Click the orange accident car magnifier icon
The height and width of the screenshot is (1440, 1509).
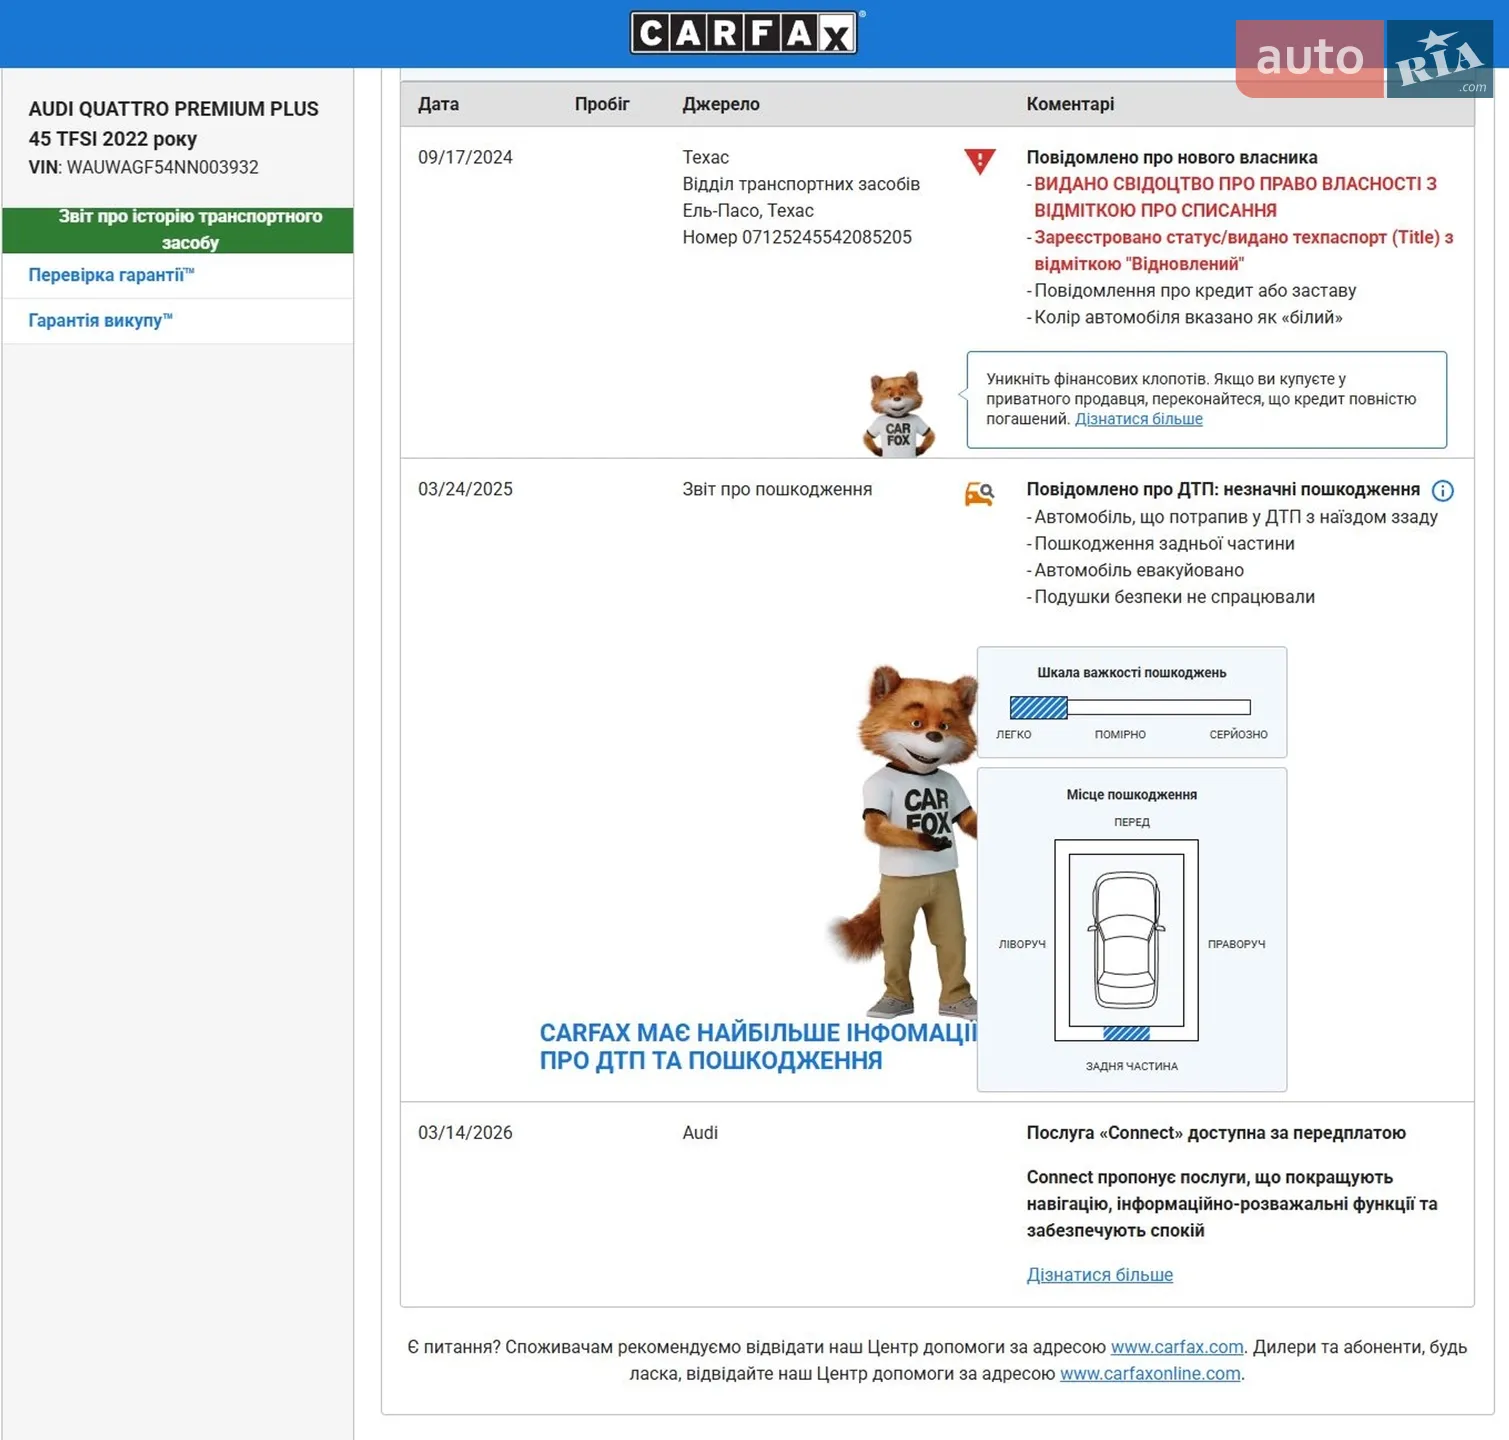[x=979, y=494]
